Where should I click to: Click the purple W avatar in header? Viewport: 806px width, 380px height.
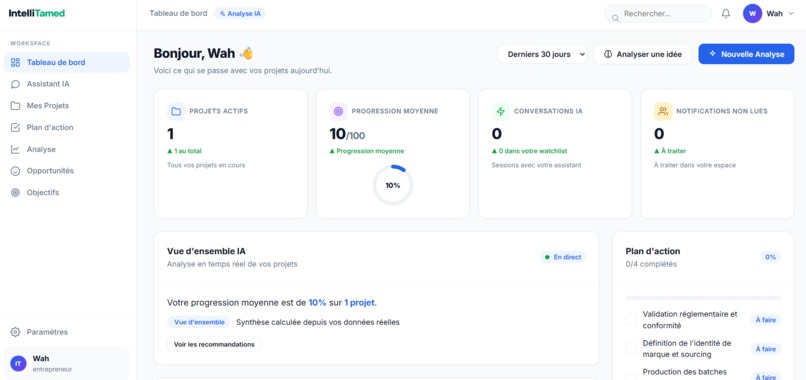tap(753, 14)
